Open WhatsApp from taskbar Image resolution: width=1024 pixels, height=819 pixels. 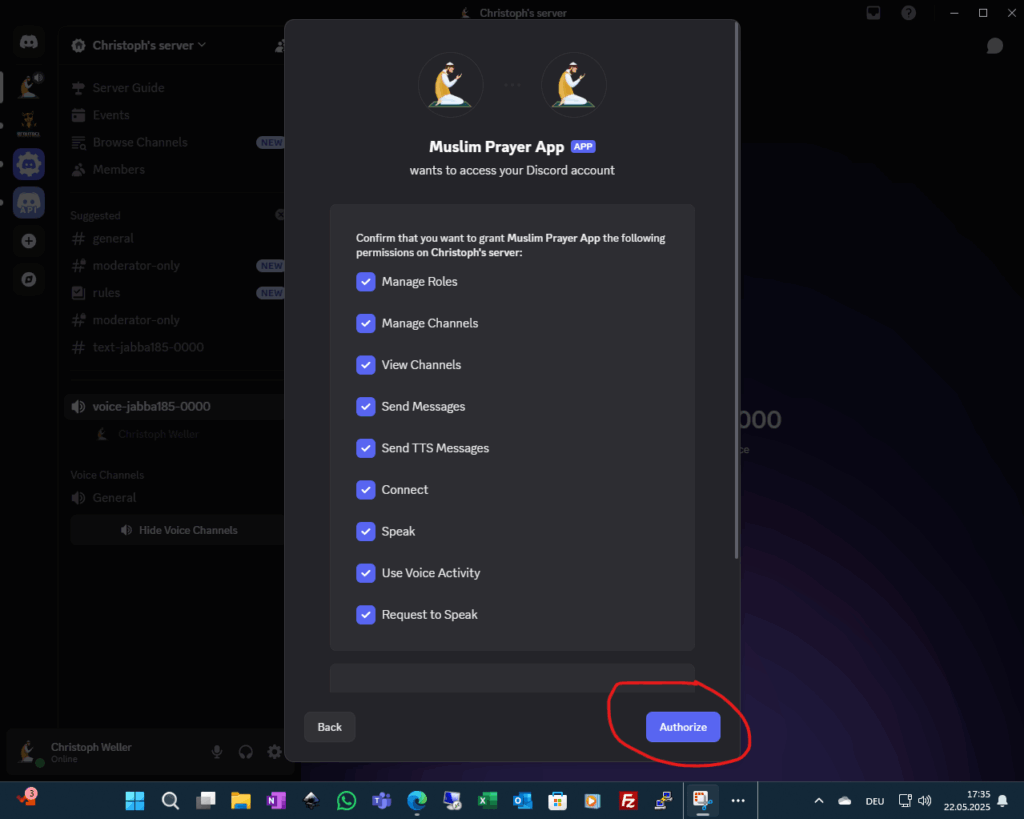(347, 801)
